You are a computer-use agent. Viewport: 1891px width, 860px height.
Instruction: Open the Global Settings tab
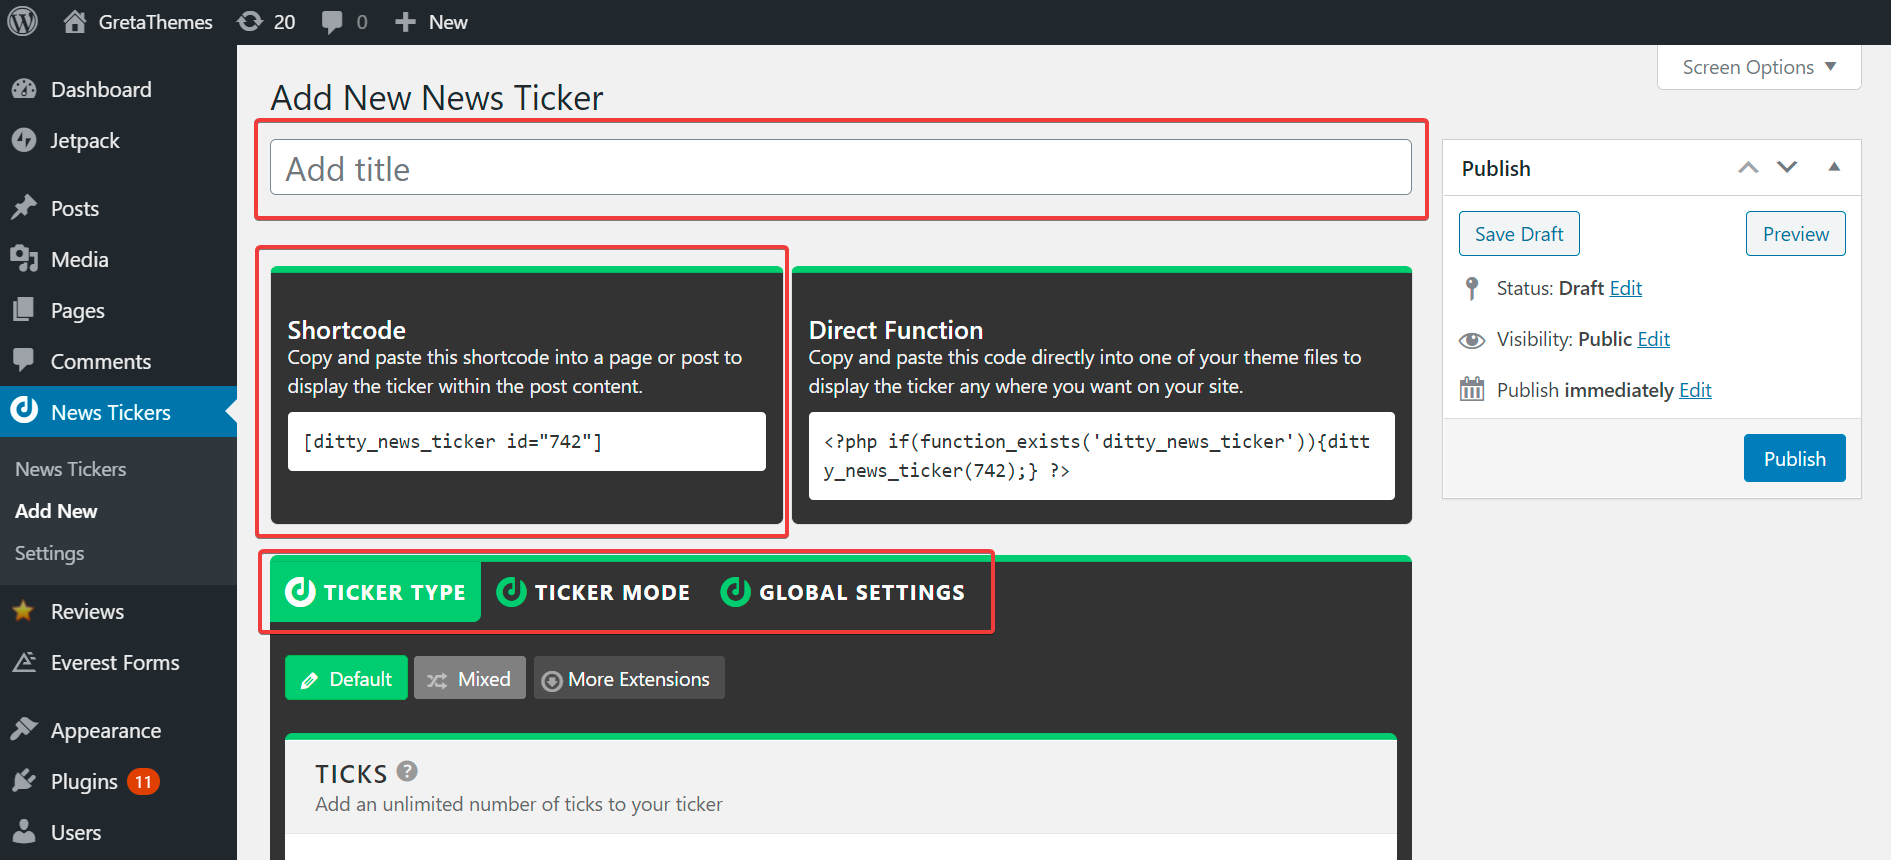click(x=842, y=592)
